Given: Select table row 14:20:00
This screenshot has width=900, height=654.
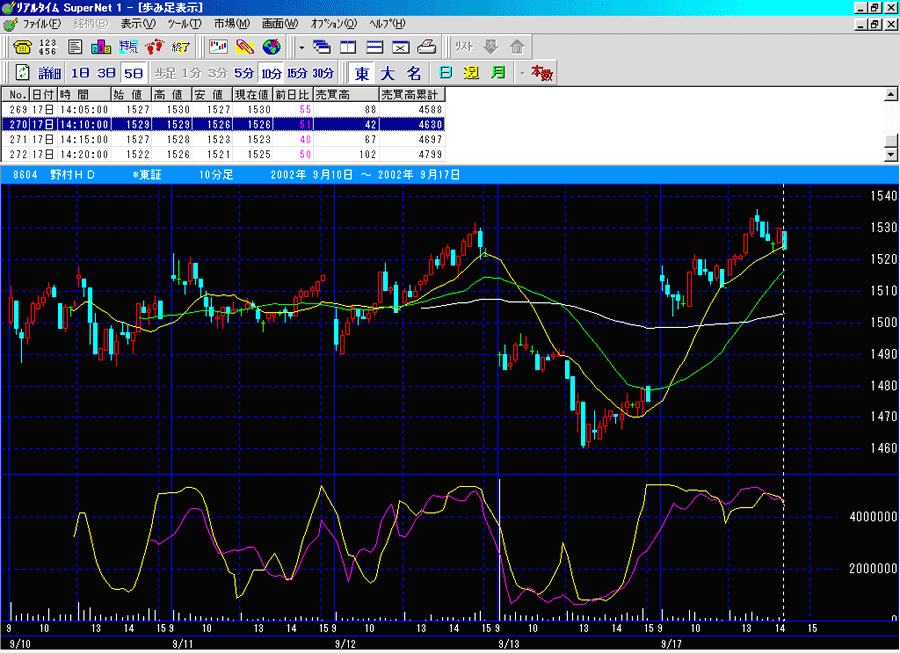Looking at the screenshot, I should pyautogui.click(x=223, y=154).
